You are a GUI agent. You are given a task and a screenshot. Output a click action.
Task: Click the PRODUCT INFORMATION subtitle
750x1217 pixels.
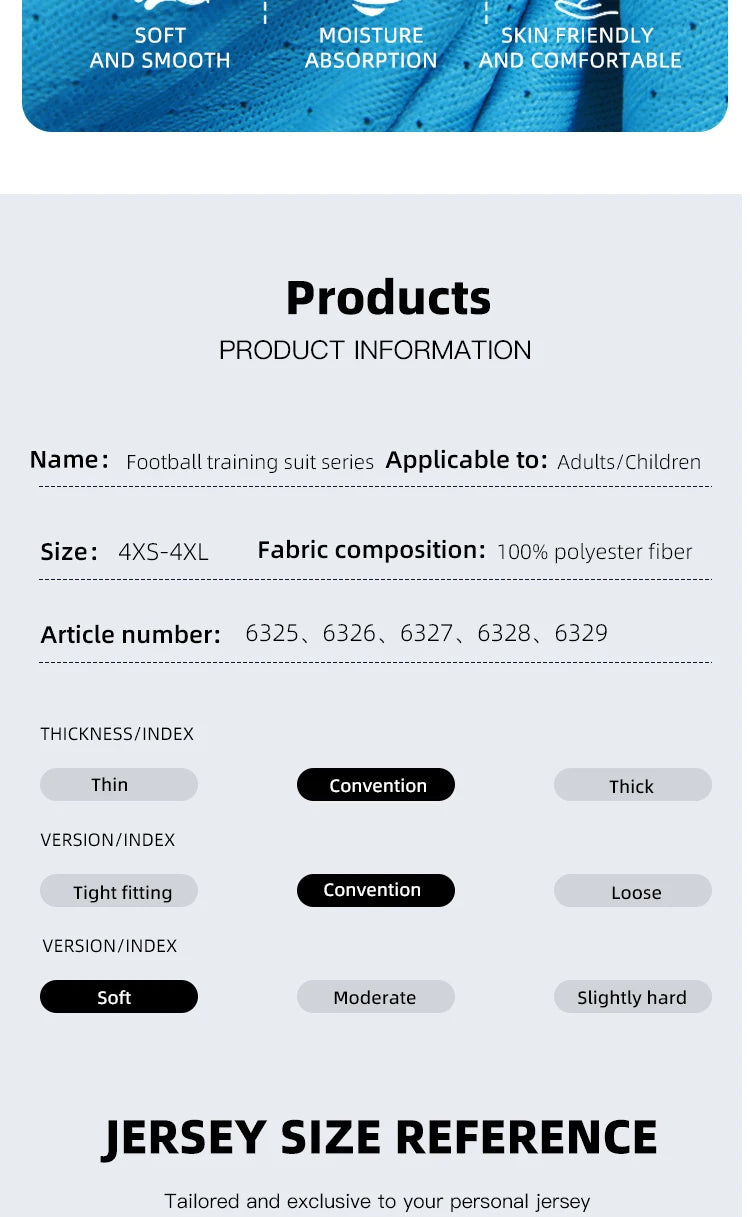pyautogui.click(x=375, y=350)
